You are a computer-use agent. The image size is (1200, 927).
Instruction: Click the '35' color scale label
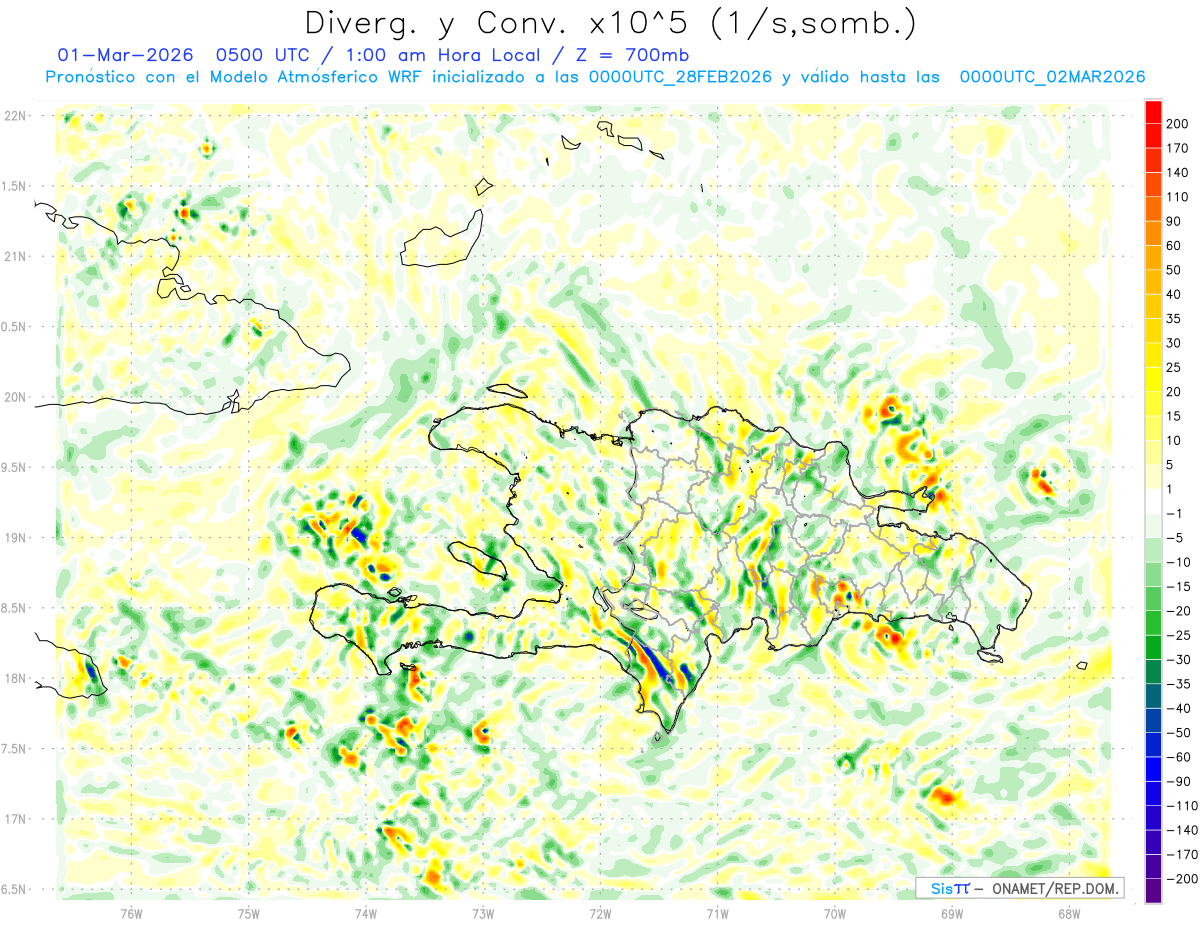point(1174,318)
